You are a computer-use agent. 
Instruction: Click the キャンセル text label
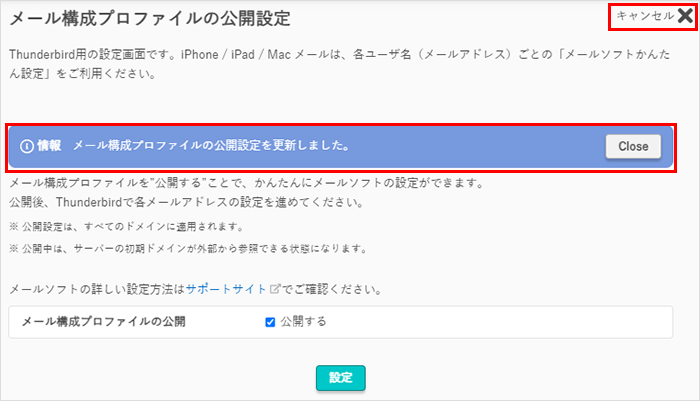[645, 16]
